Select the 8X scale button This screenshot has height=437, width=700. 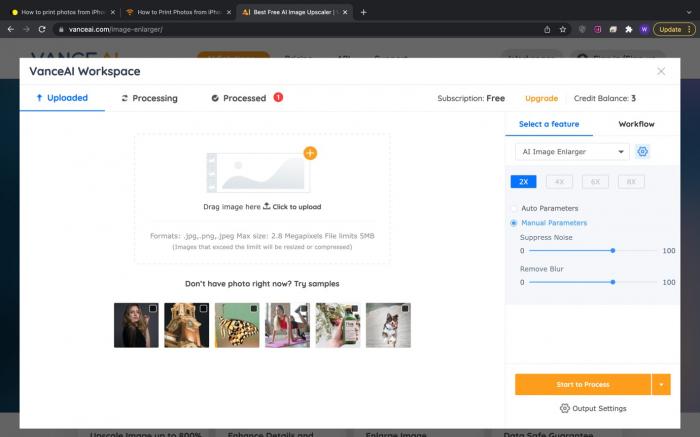coord(631,182)
